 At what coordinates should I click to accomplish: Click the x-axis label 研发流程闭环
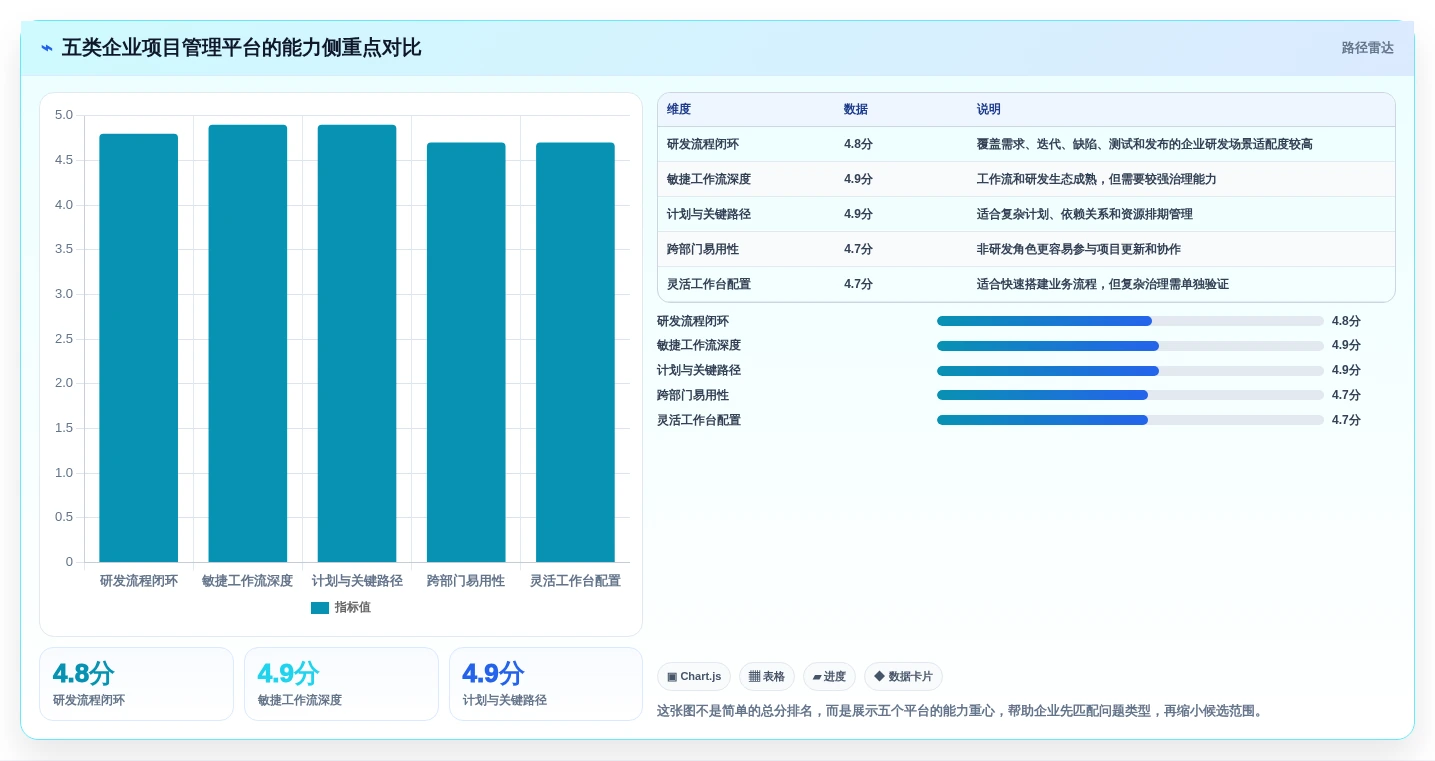(139, 580)
